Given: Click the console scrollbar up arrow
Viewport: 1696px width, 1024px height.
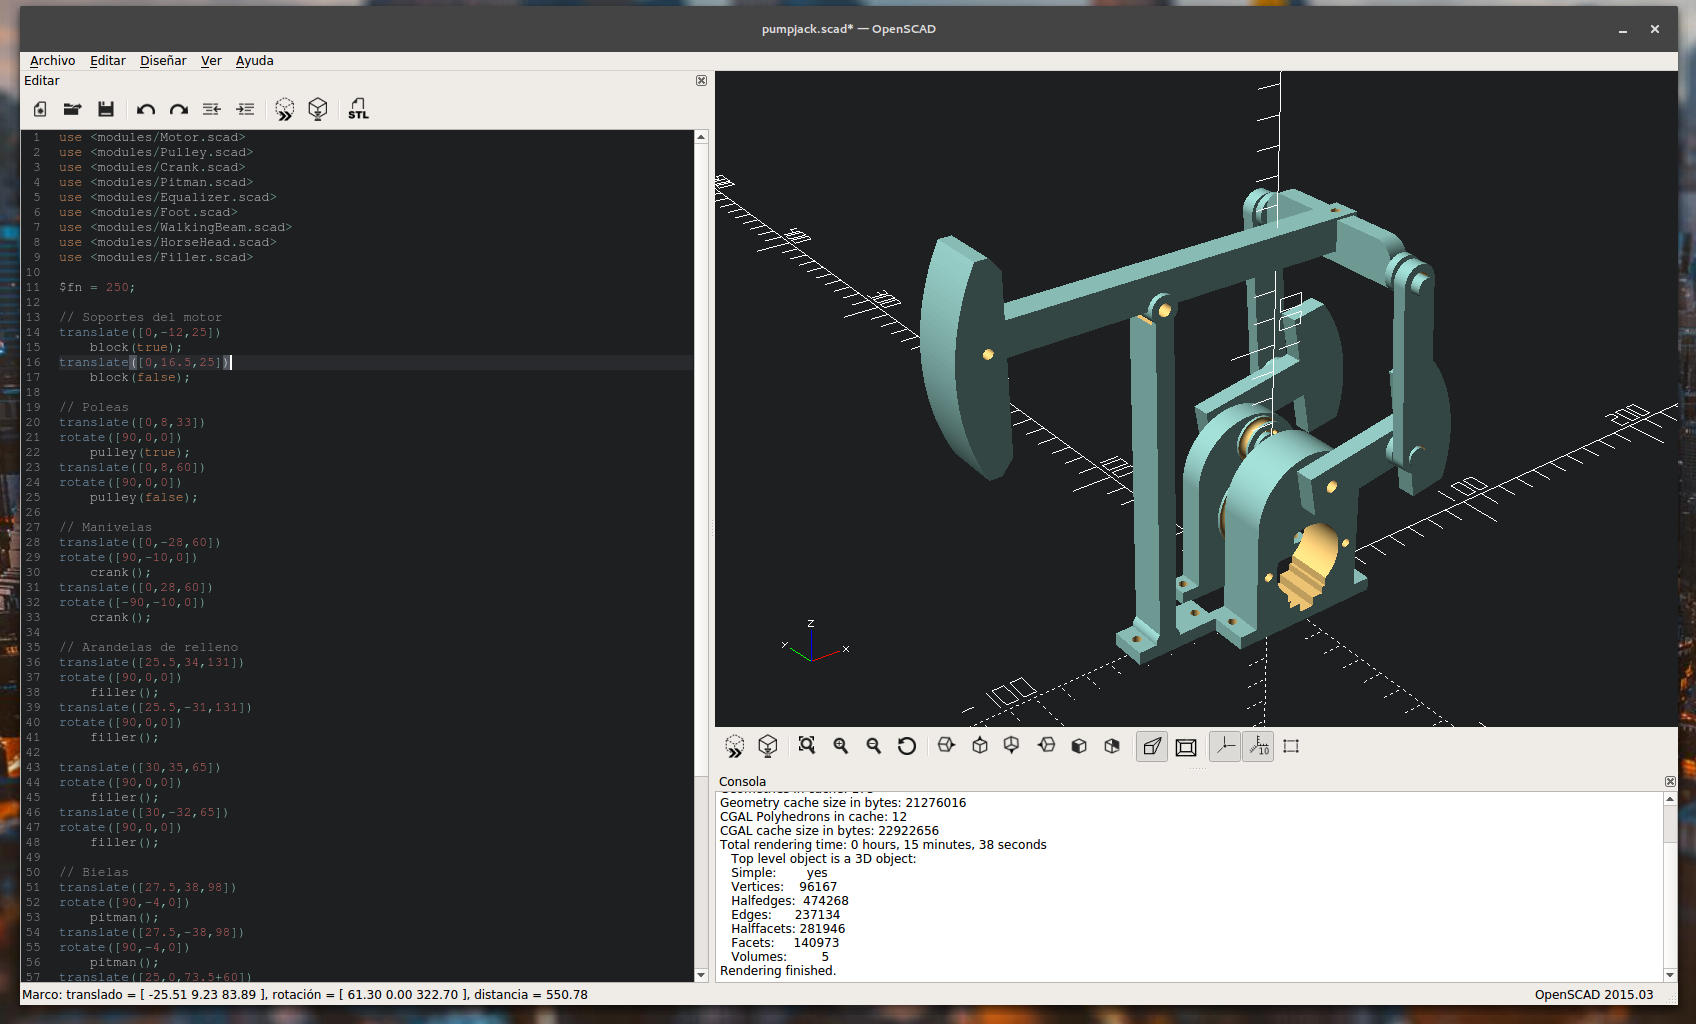Looking at the screenshot, I should [x=1670, y=799].
